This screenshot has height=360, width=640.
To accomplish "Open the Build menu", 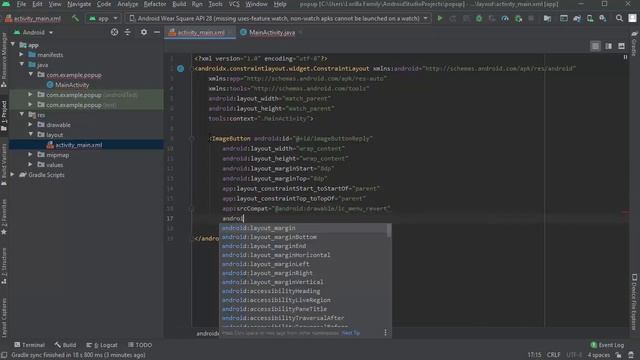I will pyautogui.click(x=179, y=4).
